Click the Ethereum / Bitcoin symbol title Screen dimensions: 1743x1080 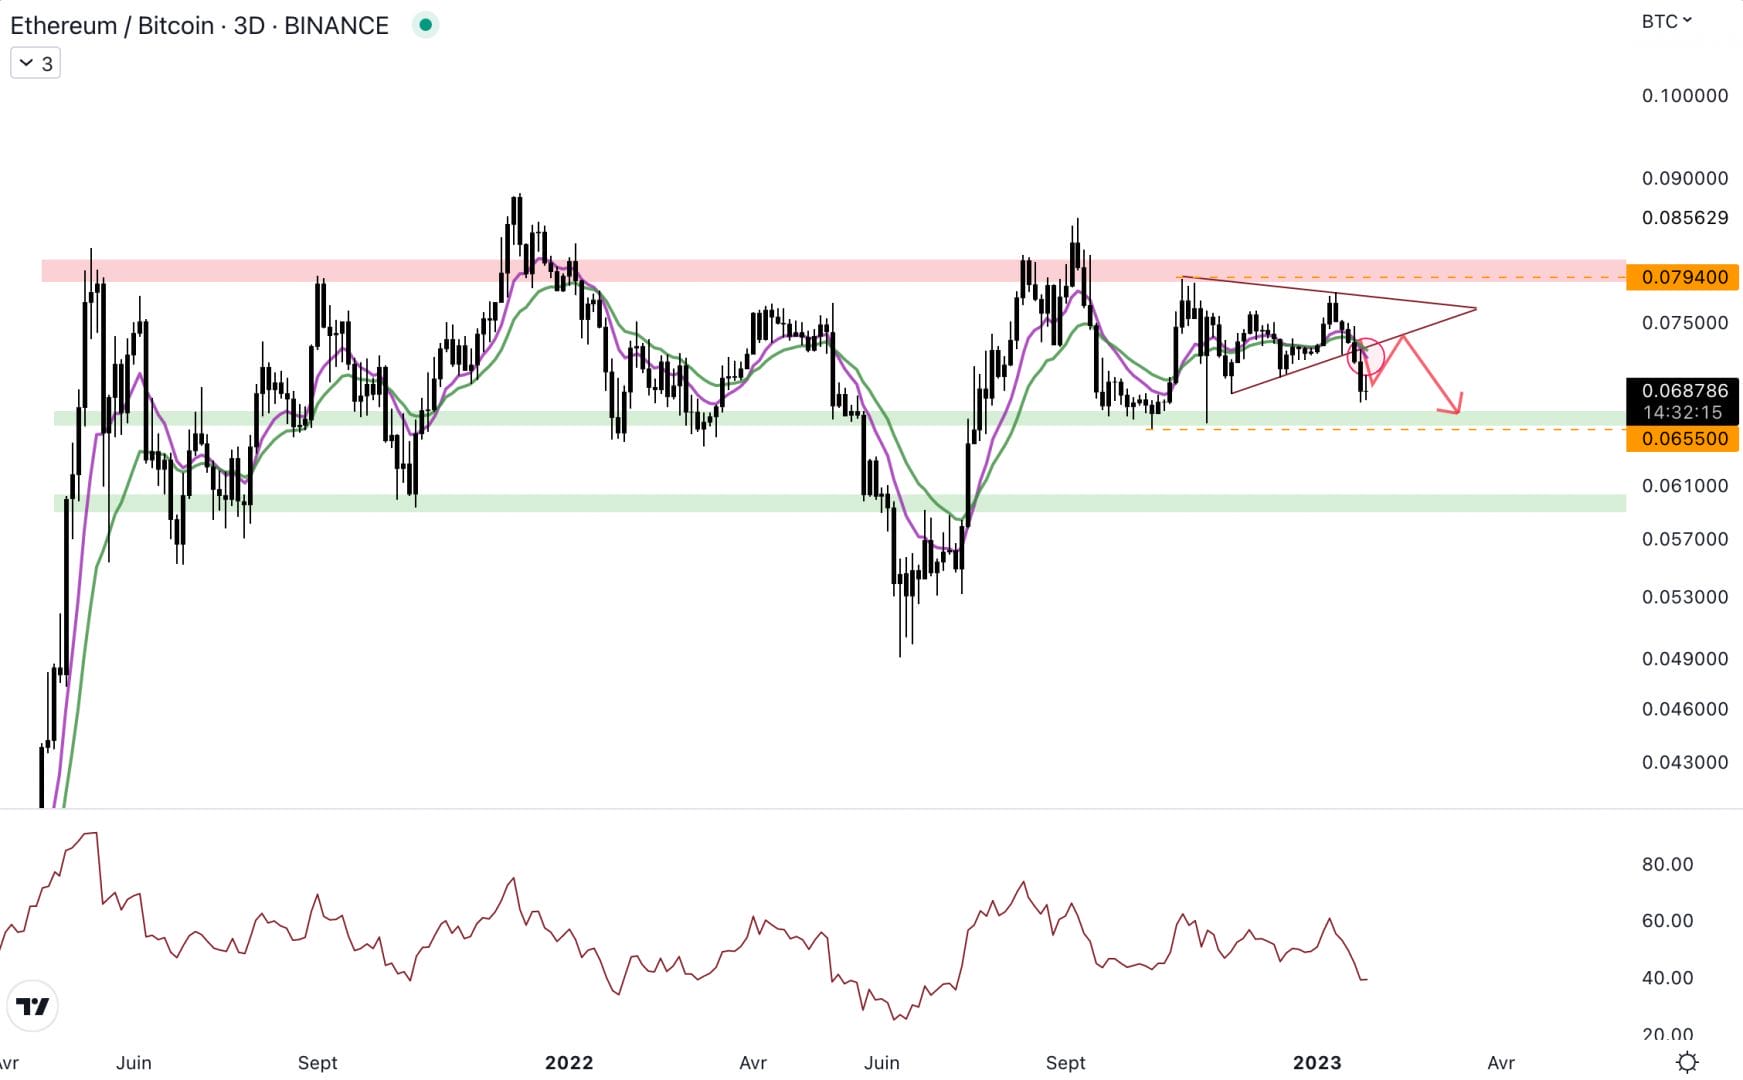tap(110, 25)
